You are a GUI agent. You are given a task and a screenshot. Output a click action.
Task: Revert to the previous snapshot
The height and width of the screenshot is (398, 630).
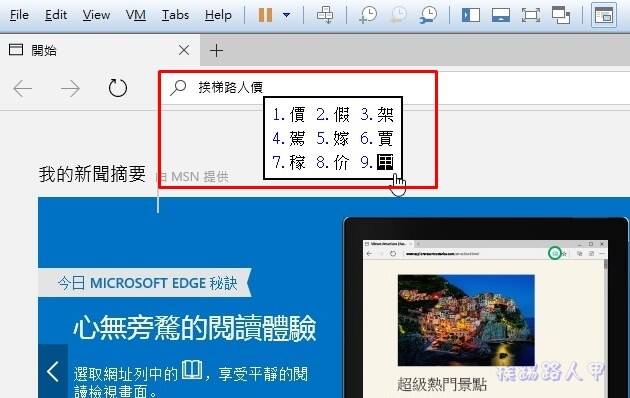(x=398, y=15)
